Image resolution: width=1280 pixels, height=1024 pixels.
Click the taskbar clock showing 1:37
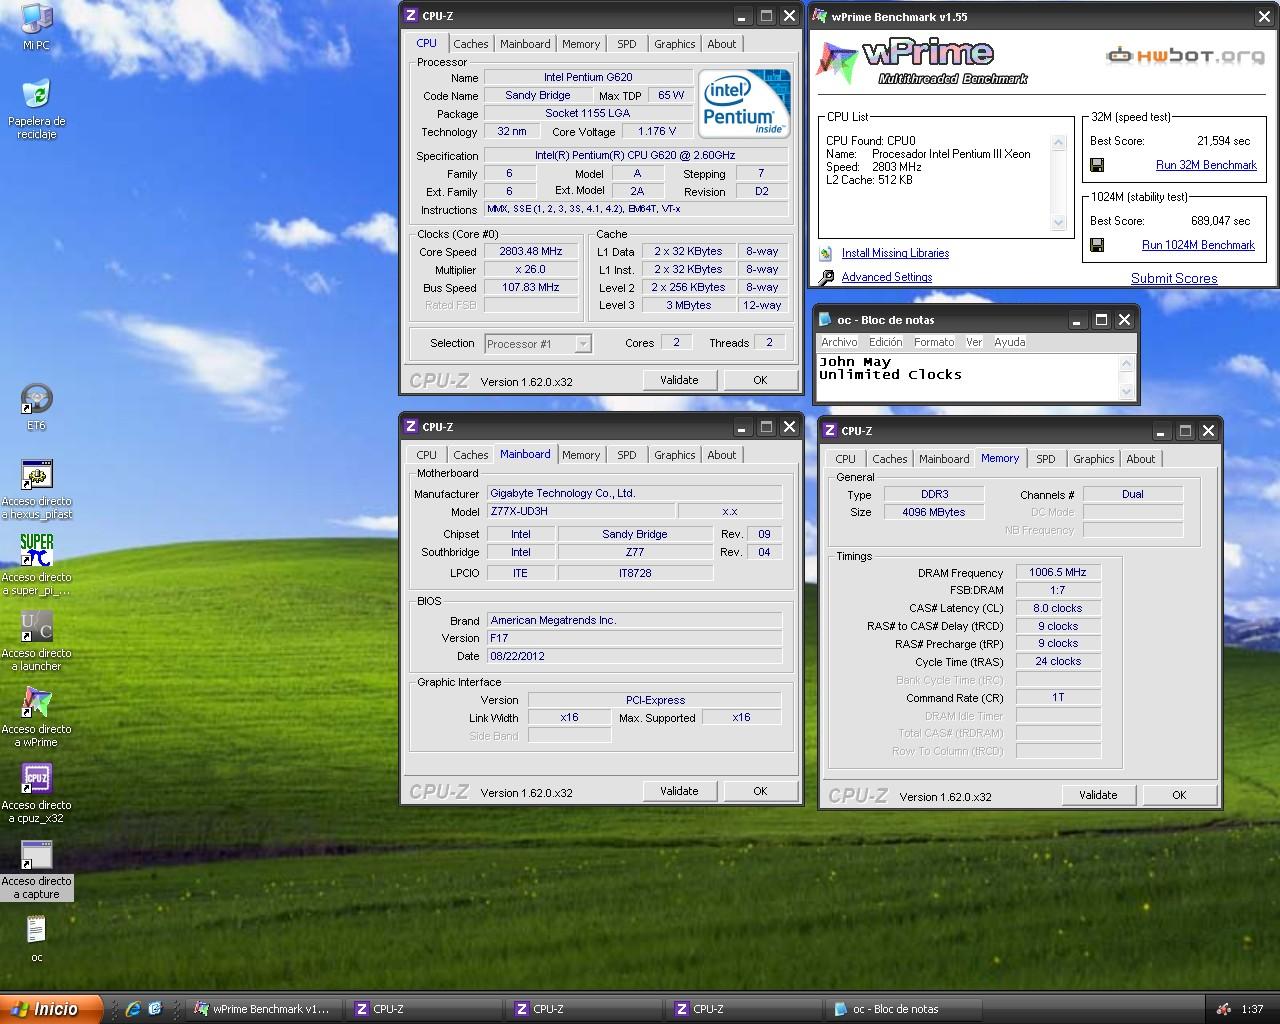1252,1009
